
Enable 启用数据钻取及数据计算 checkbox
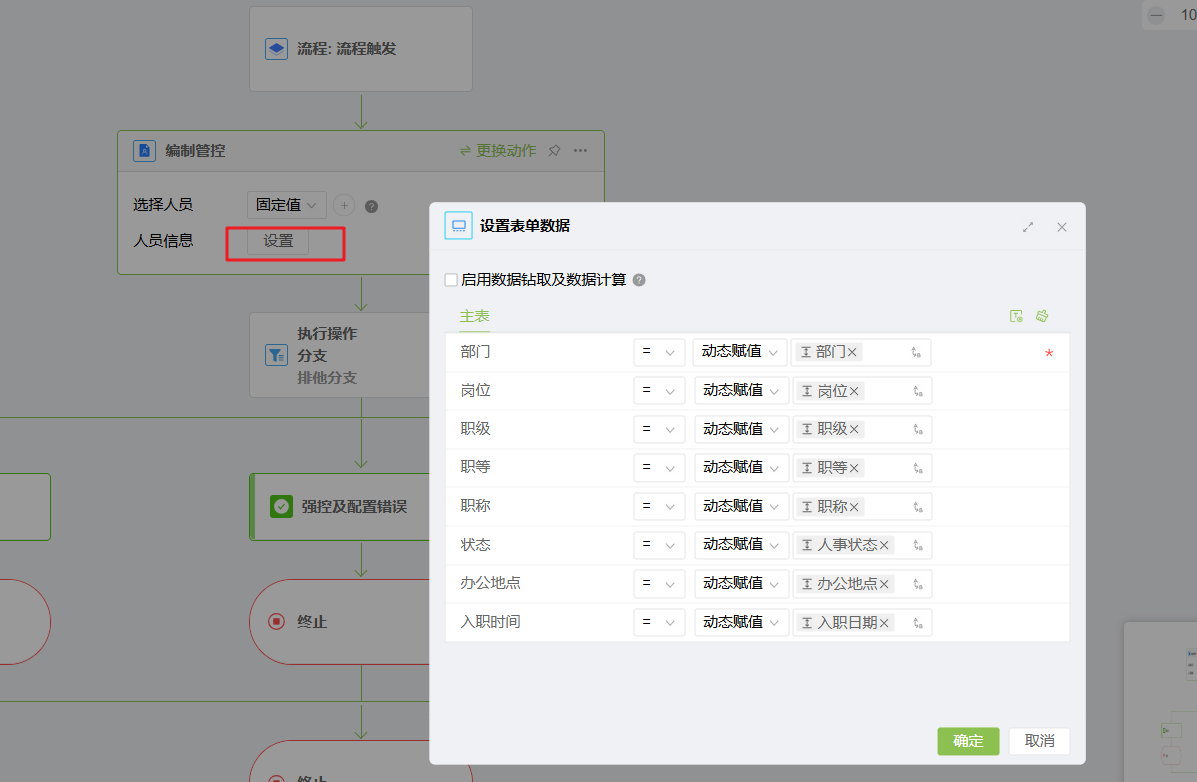tap(451, 280)
